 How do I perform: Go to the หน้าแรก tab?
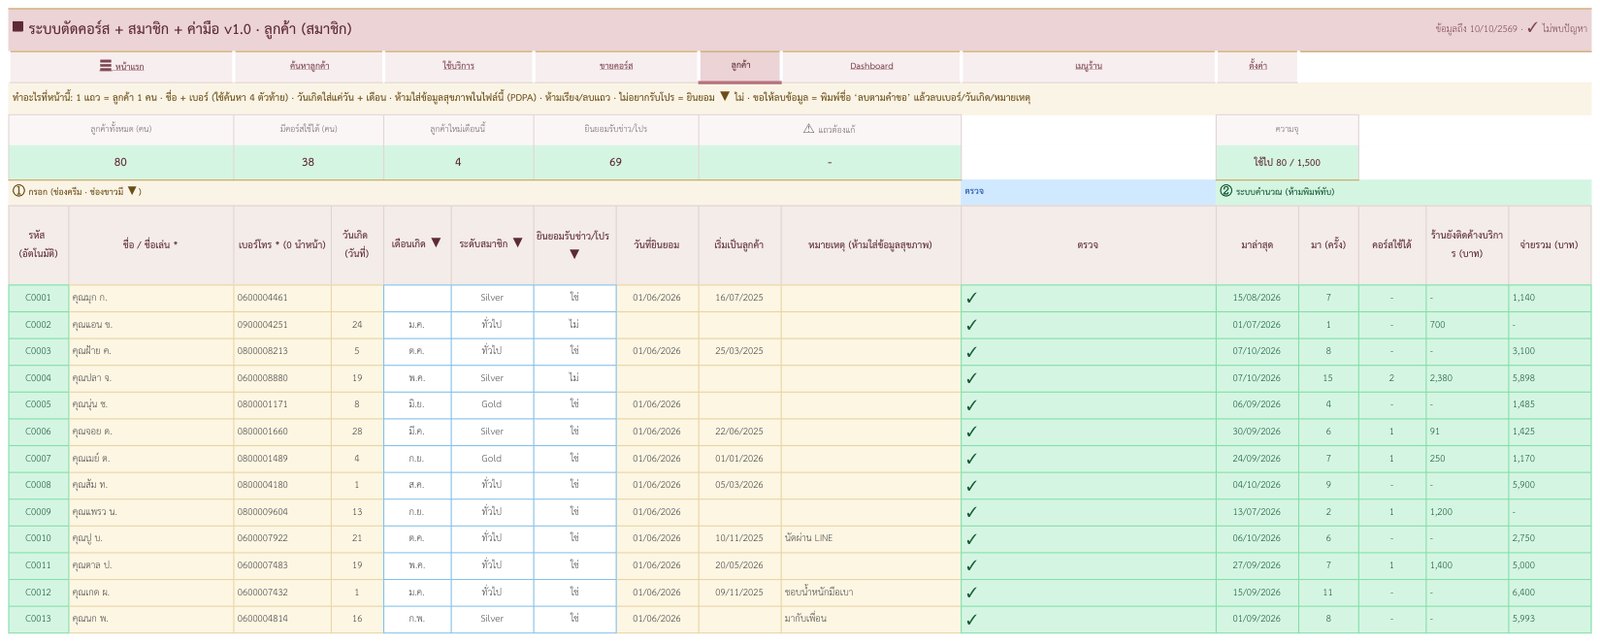point(121,66)
